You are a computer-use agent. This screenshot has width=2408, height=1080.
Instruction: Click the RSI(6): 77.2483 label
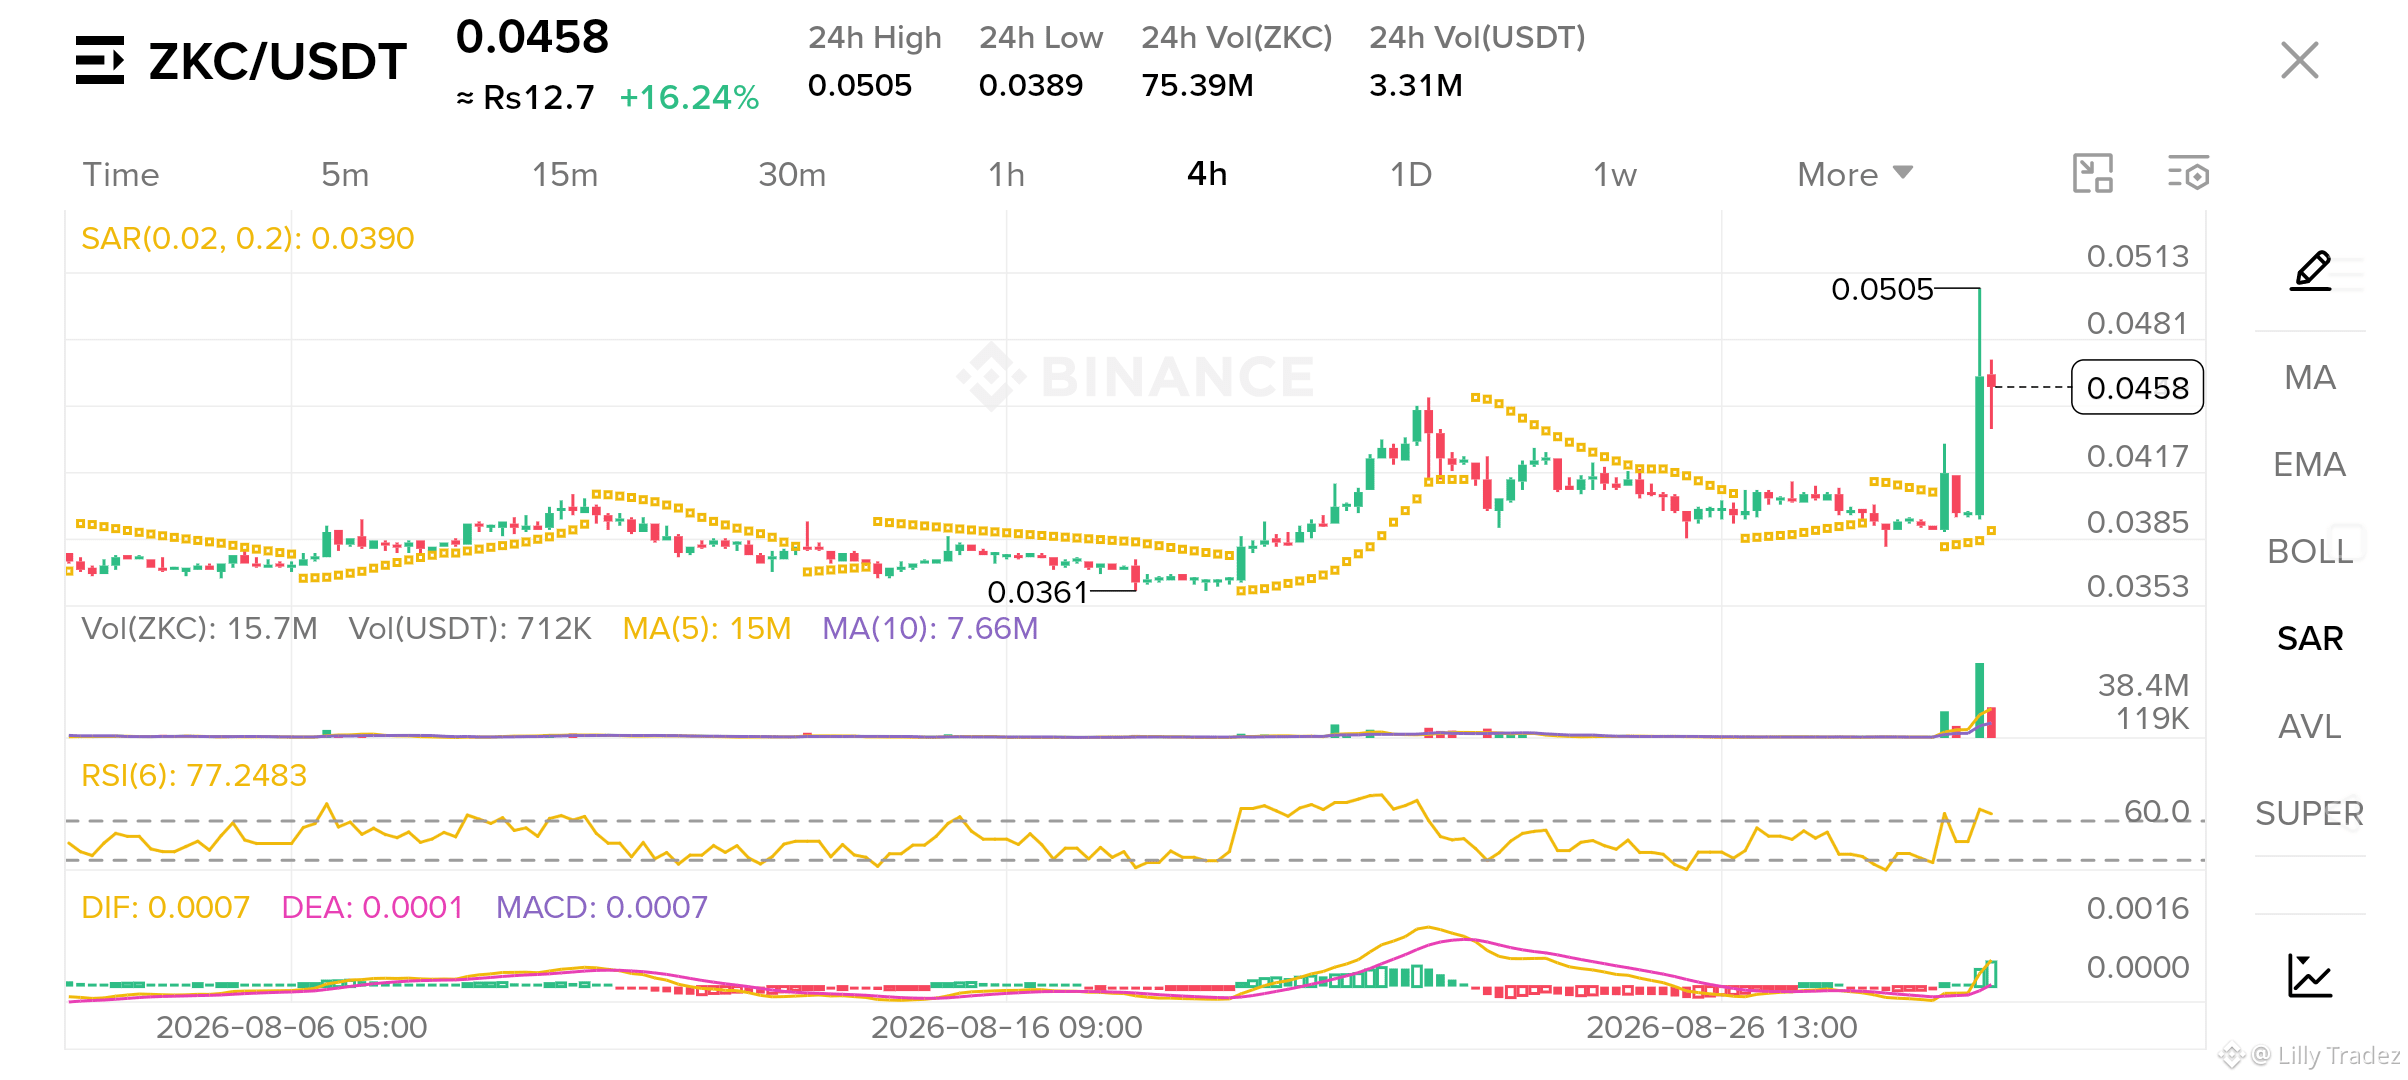pos(194,775)
